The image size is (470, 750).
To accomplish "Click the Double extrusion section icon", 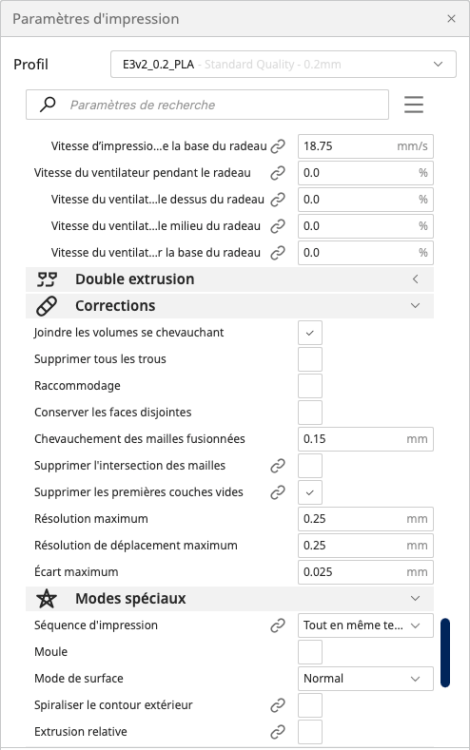I will pyautogui.click(x=47, y=279).
